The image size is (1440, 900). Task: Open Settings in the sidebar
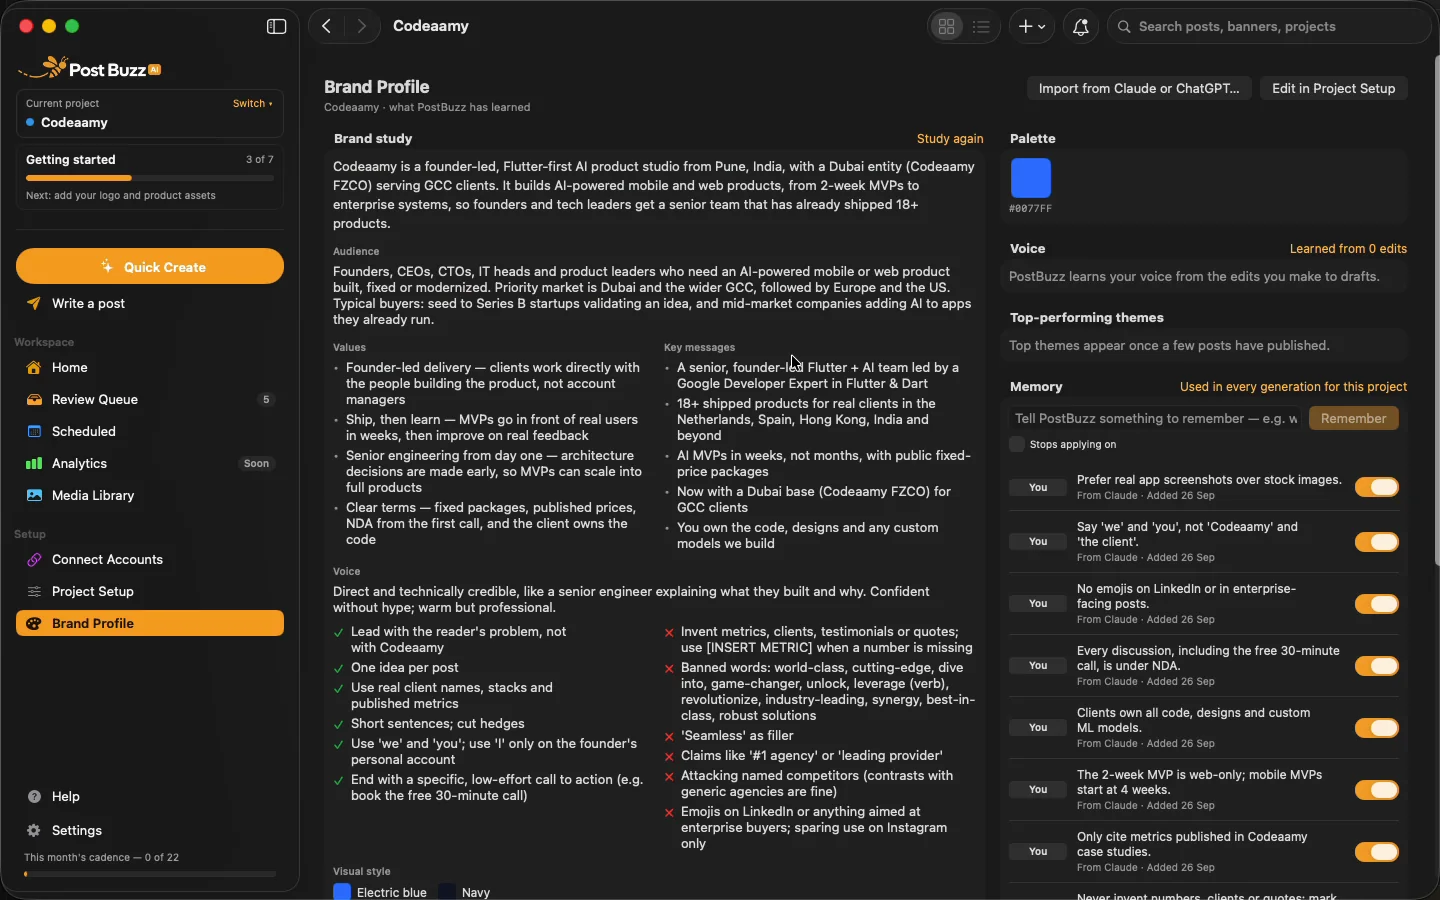click(150, 831)
